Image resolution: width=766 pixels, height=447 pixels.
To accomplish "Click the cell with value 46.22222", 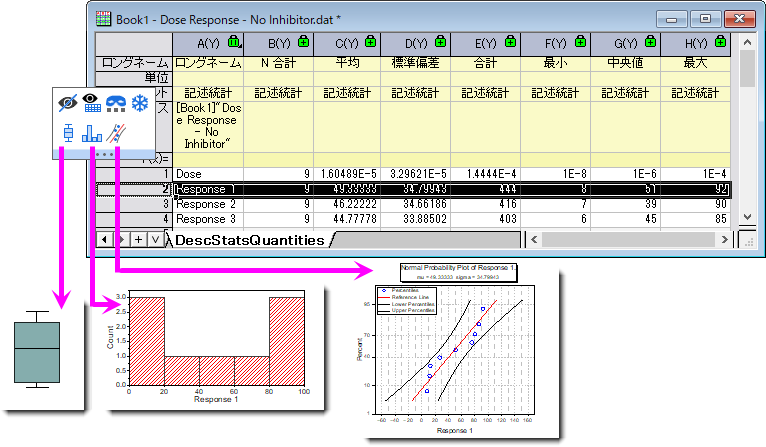I will [x=347, y=204].
